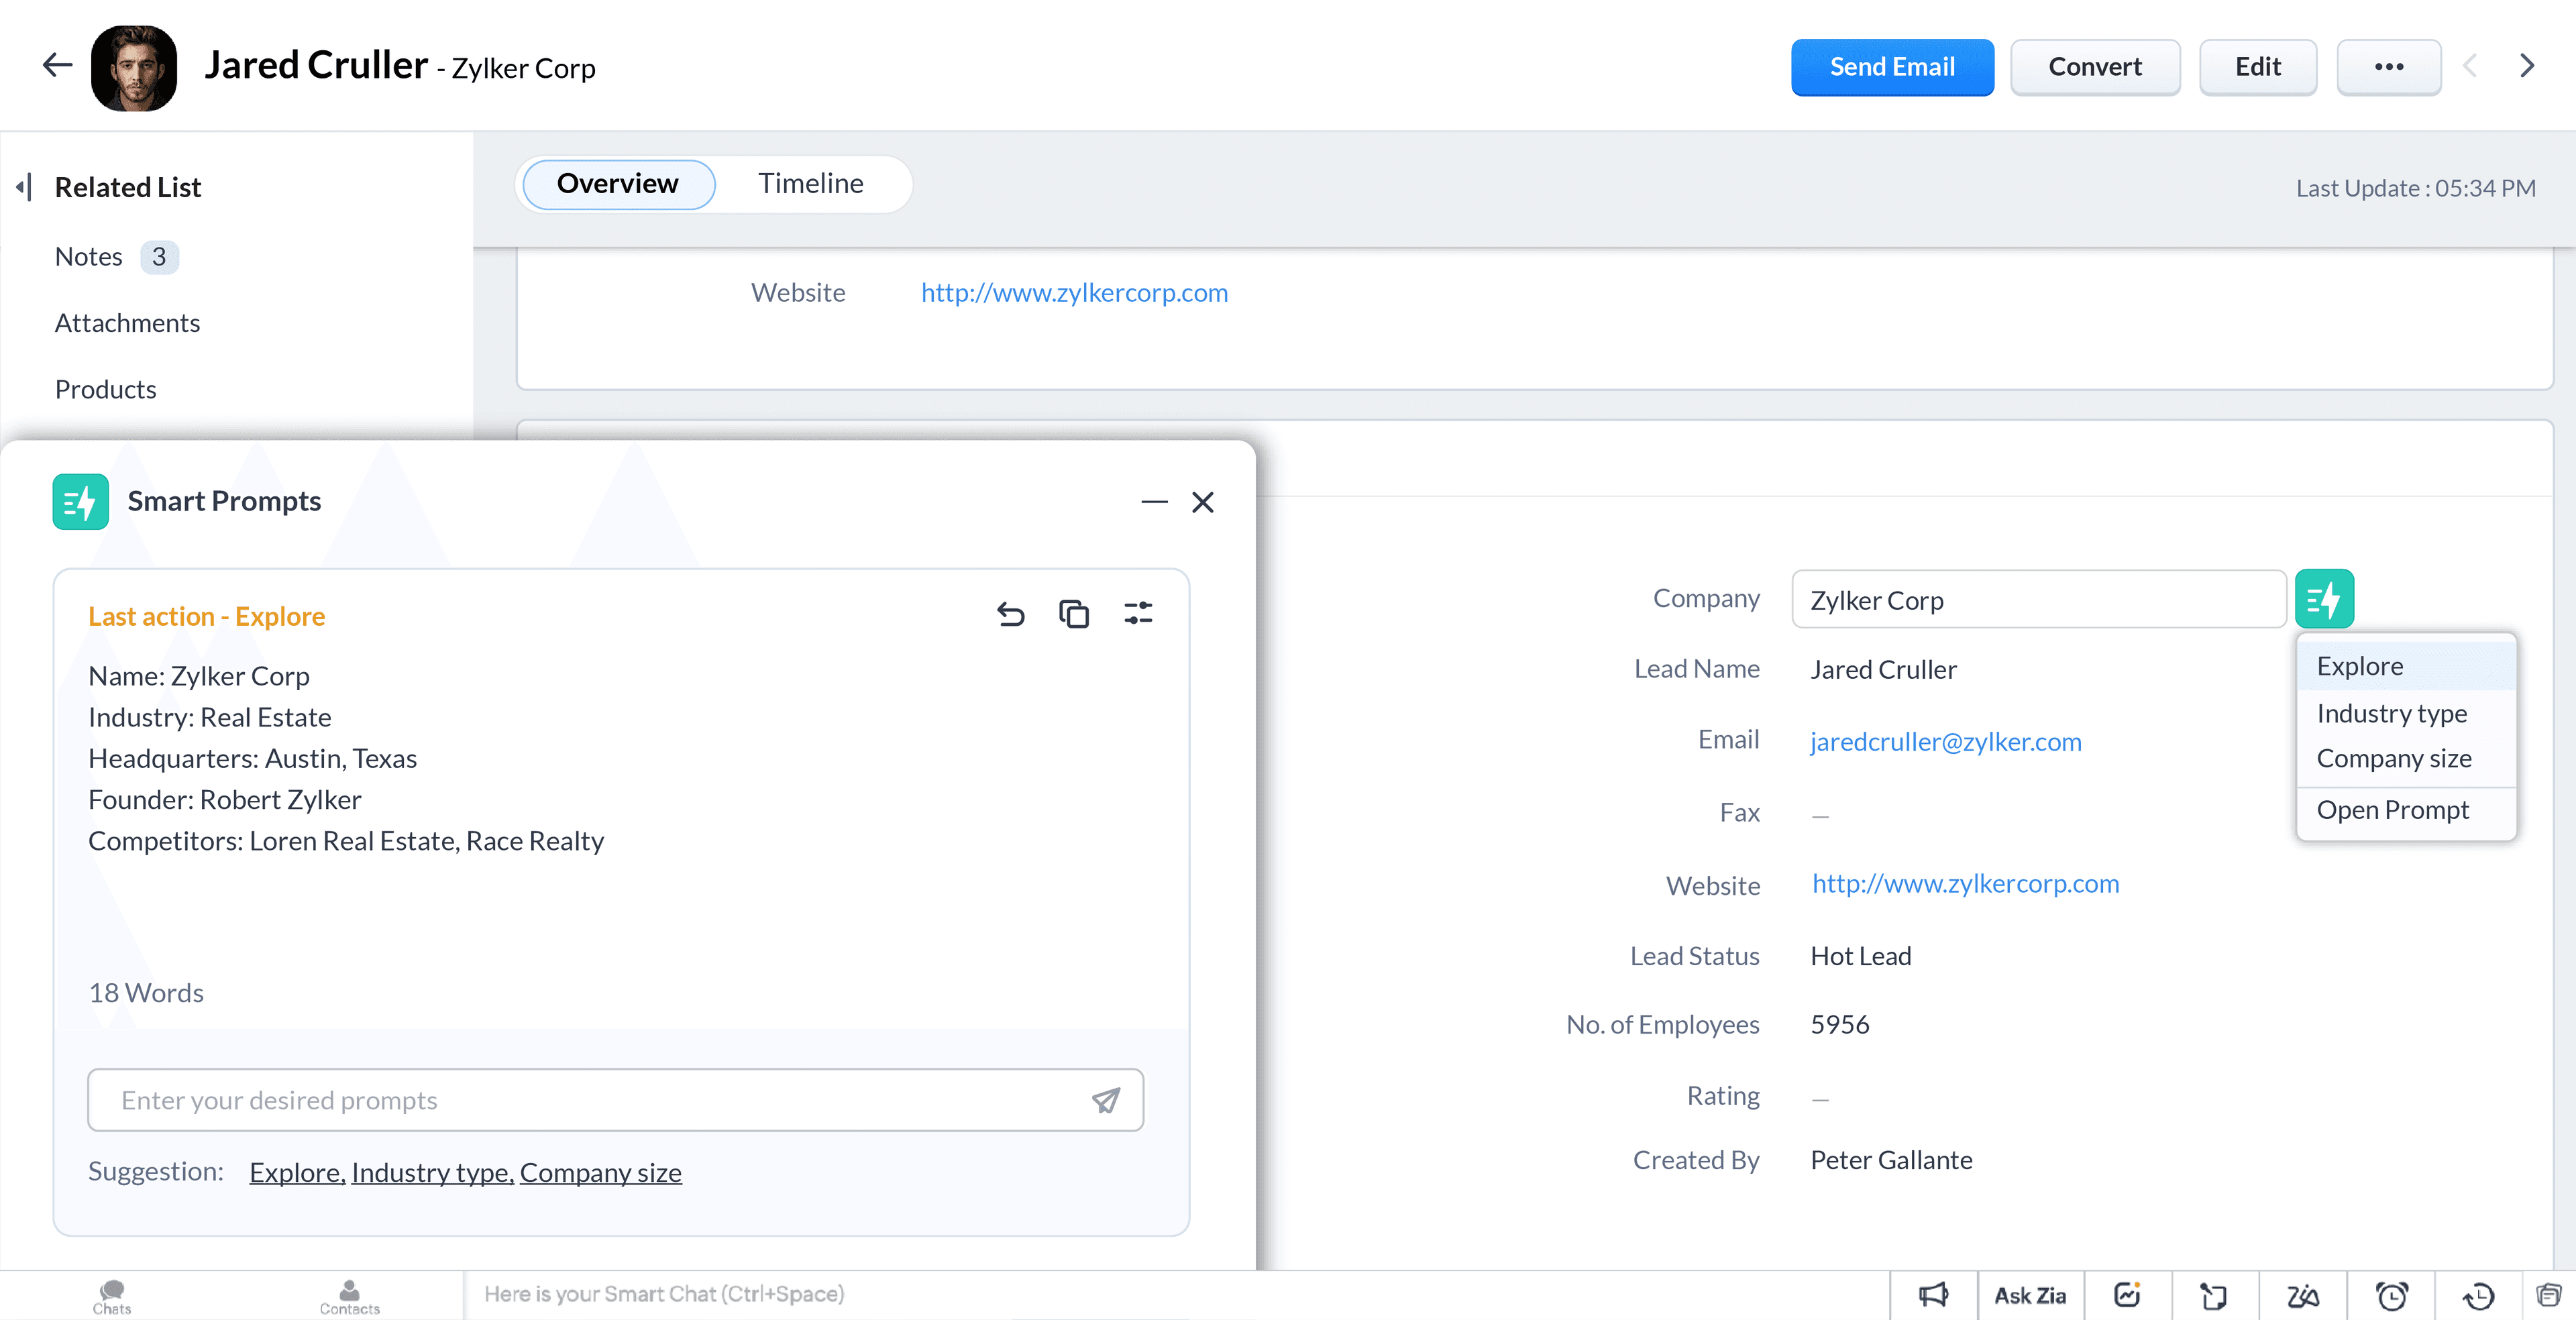The height and width of the screenshot is (1320, 2576).
Task: Open Chats from the bottom-left corner
Action: [111, 1294]
